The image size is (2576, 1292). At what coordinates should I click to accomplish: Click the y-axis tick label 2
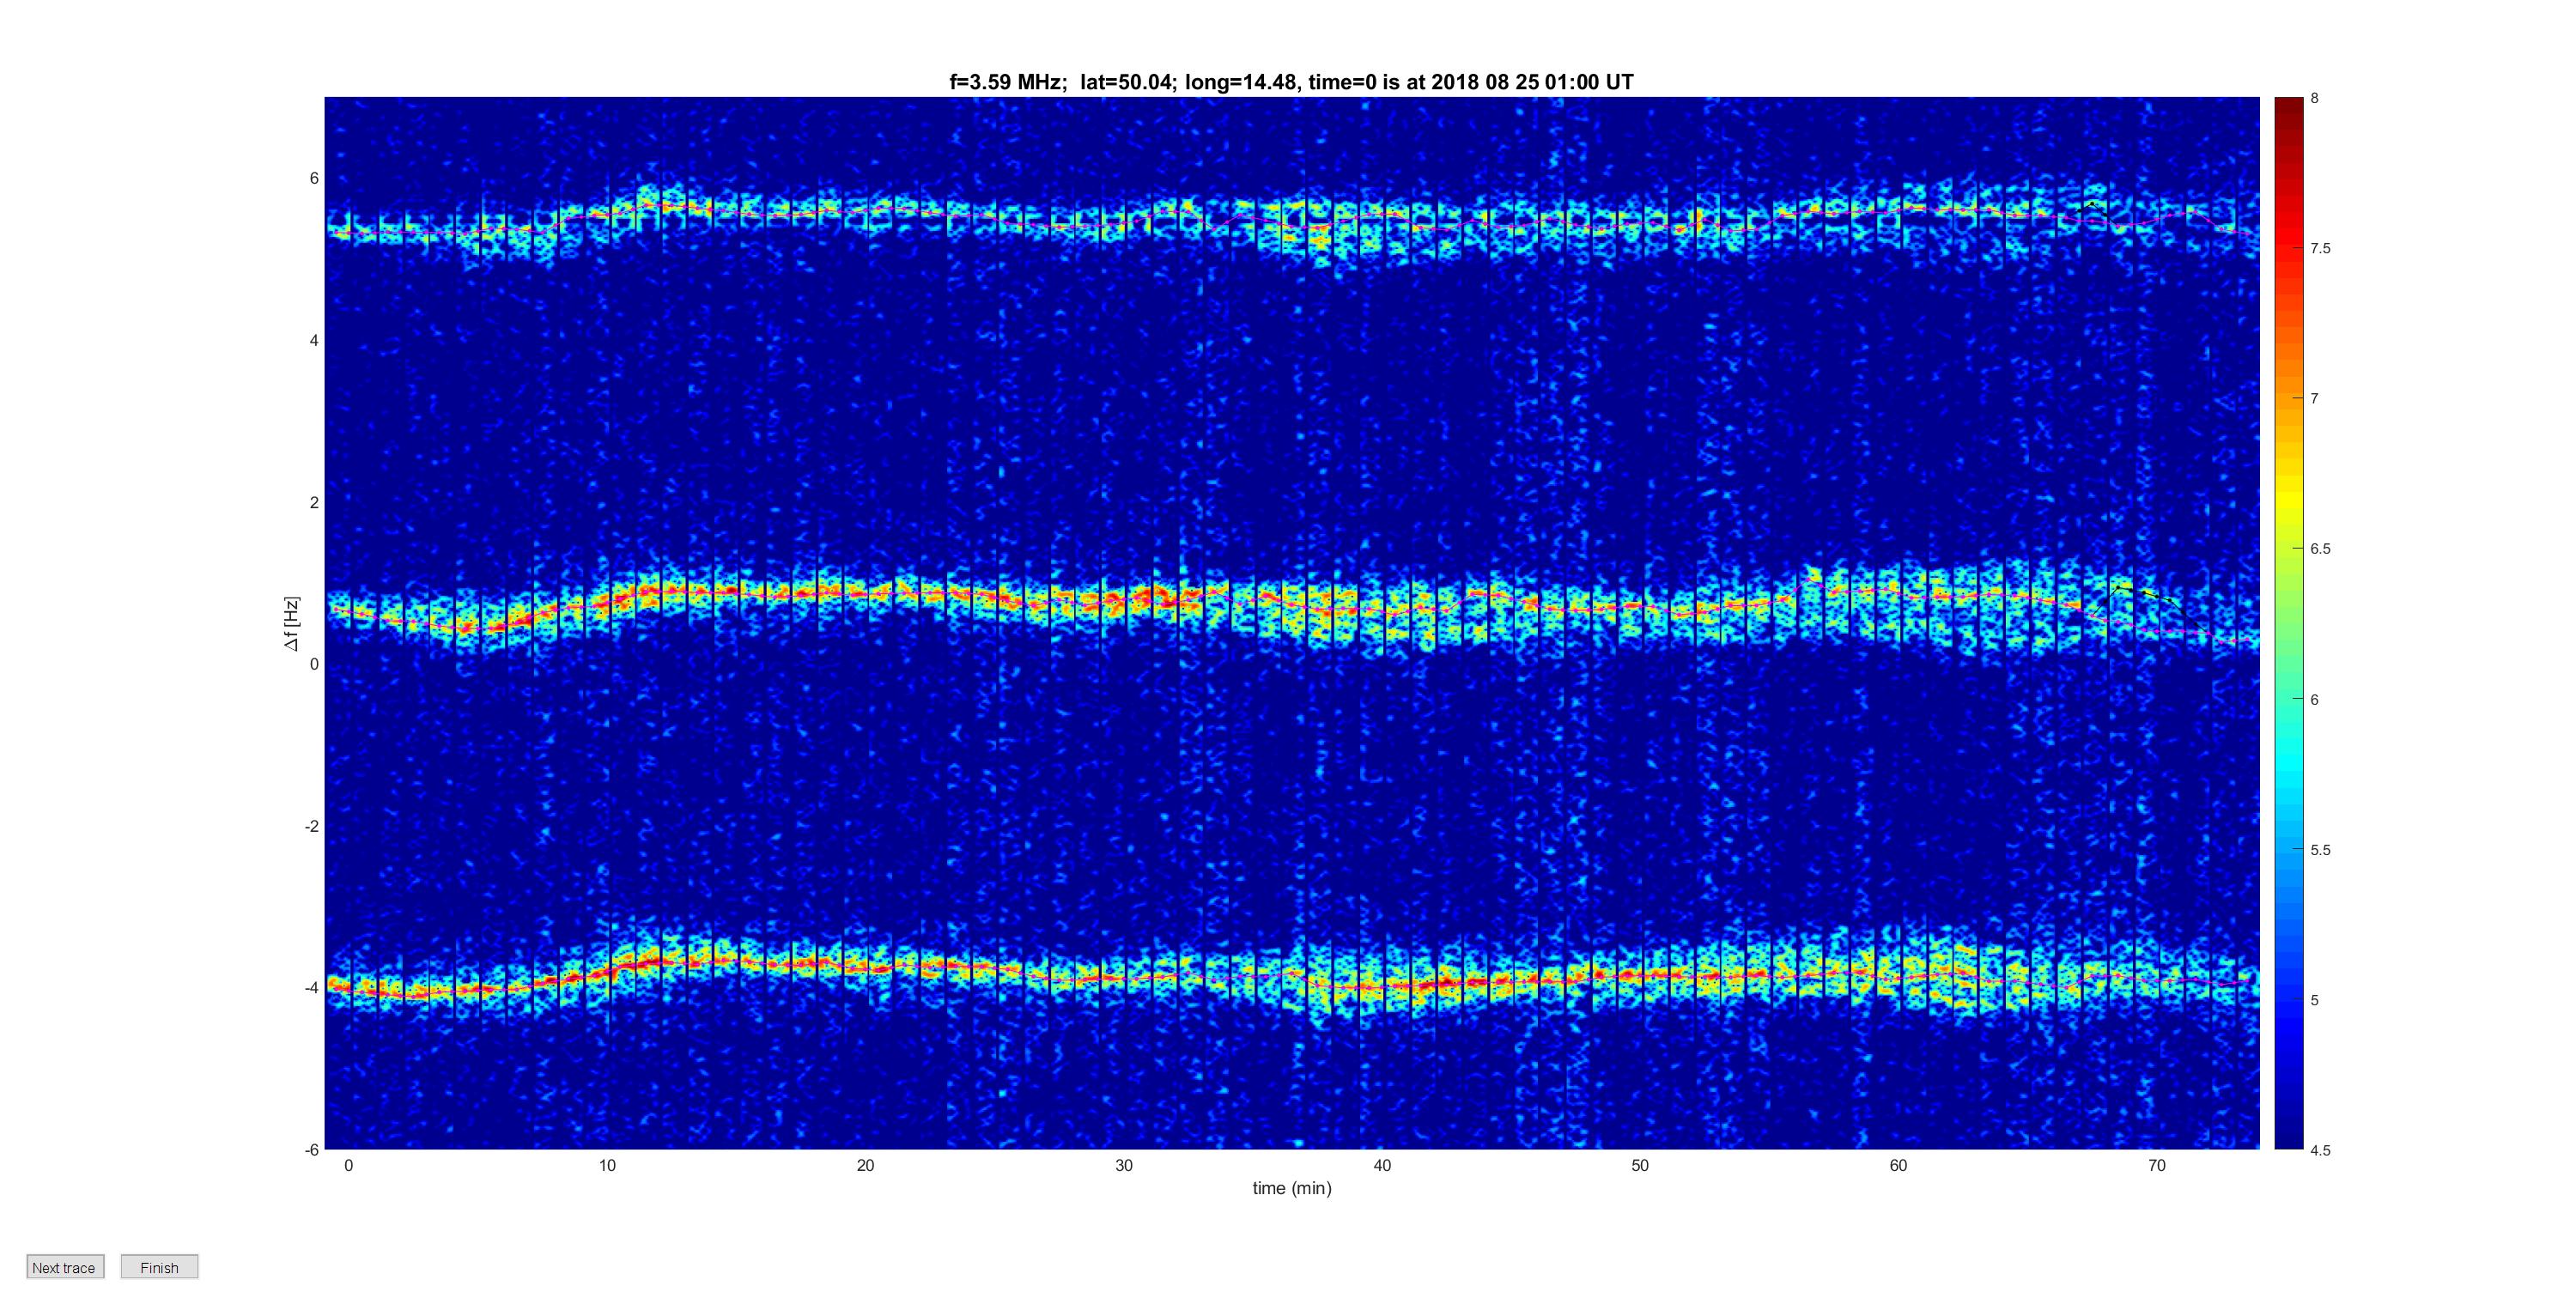tap(314, 502)
